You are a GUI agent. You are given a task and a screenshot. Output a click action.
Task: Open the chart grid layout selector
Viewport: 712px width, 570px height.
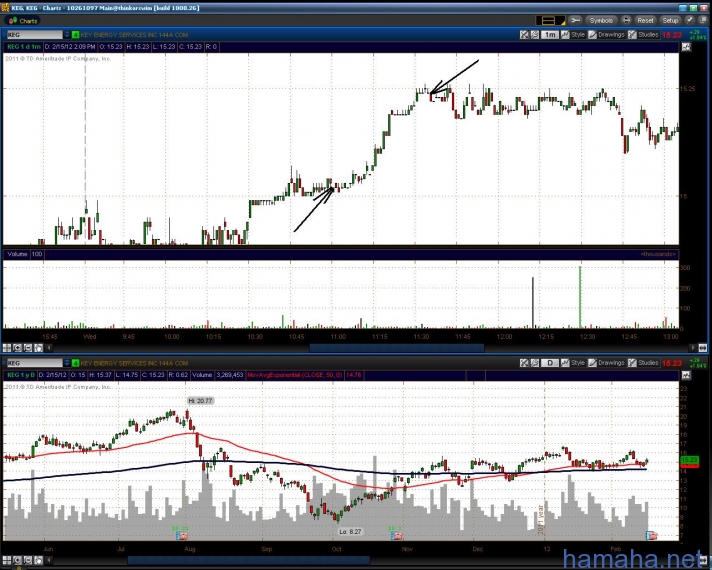[550, 20]
